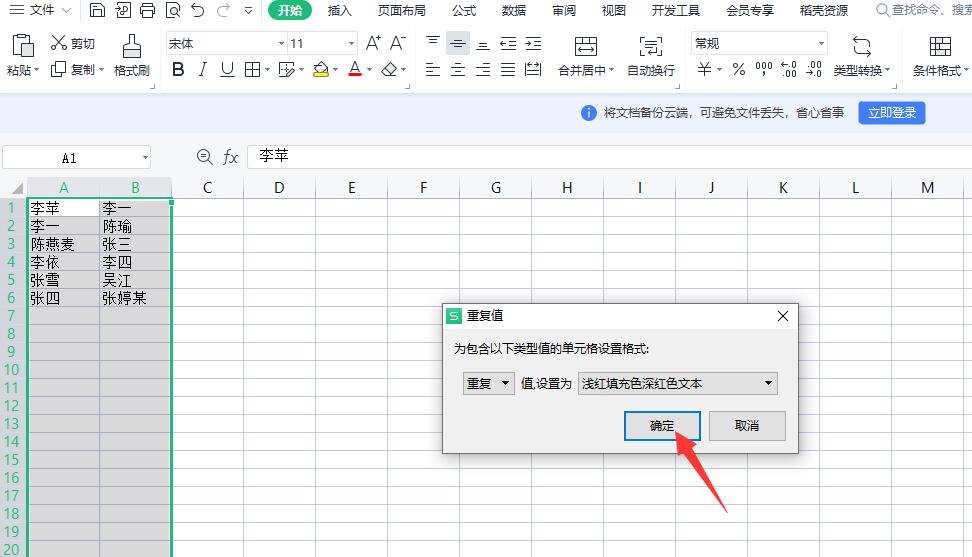The width and height of the screenshot is (972, 557).
Task: Align text to vertical middle
Action: 457,43
